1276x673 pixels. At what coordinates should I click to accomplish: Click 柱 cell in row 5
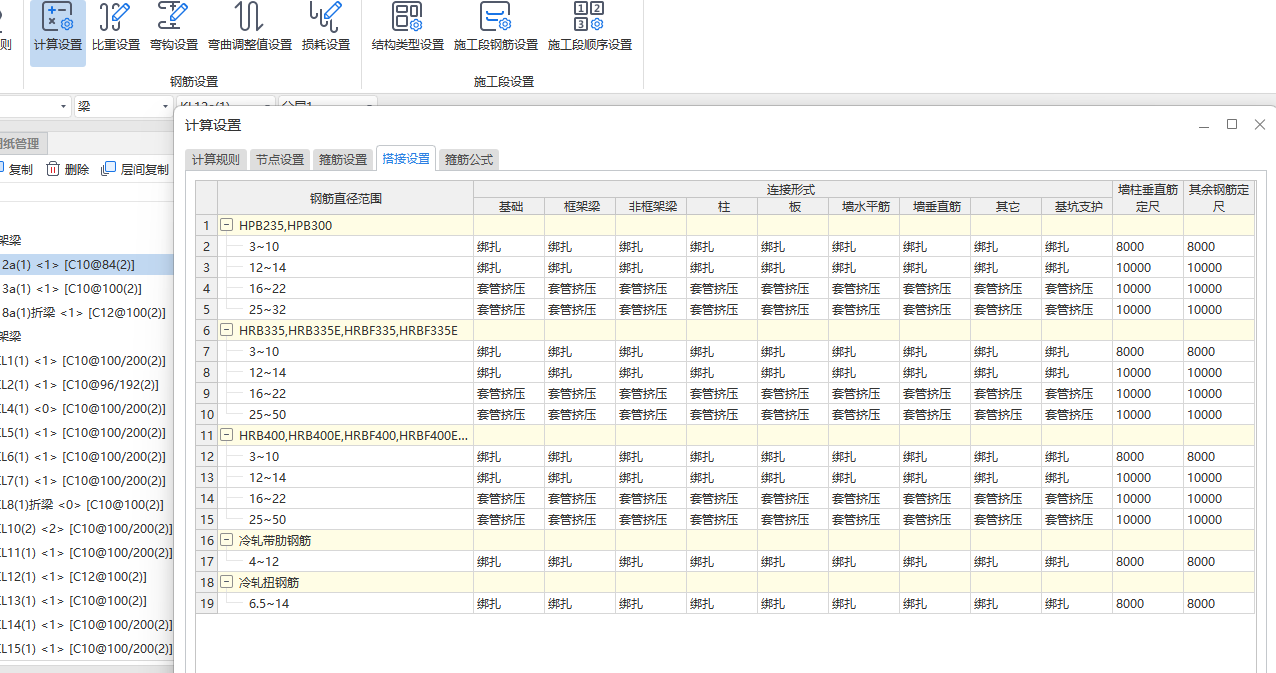(722, 310)
